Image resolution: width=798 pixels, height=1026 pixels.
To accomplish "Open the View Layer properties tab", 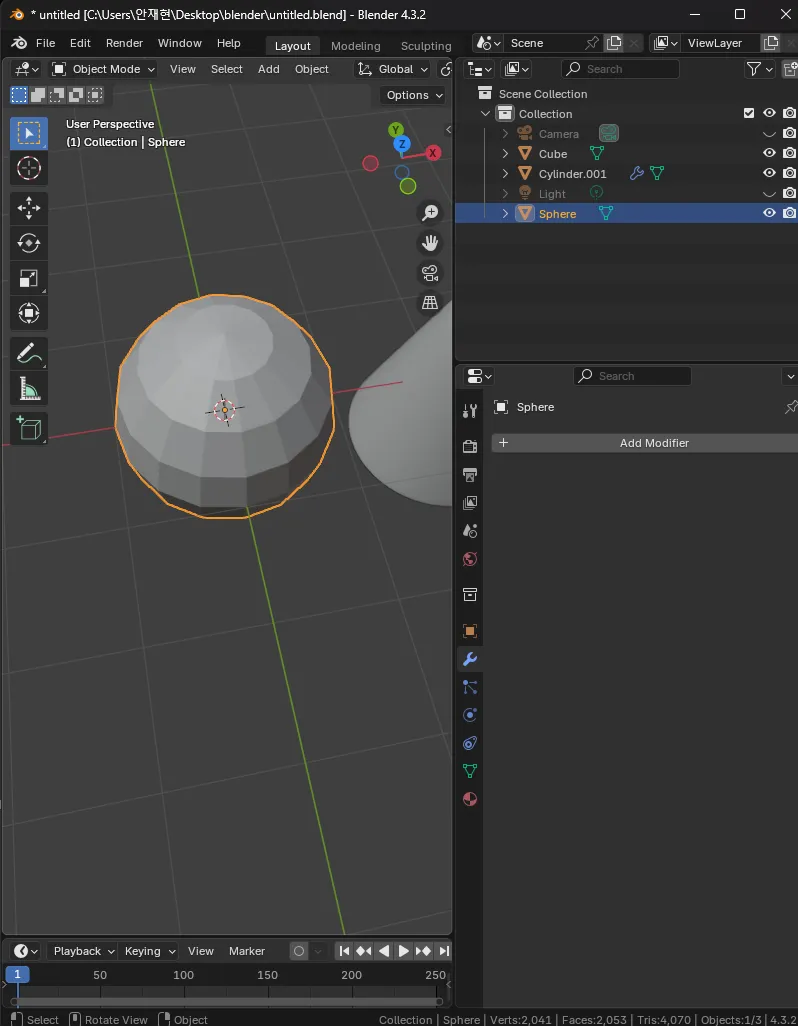I will 470,503.
